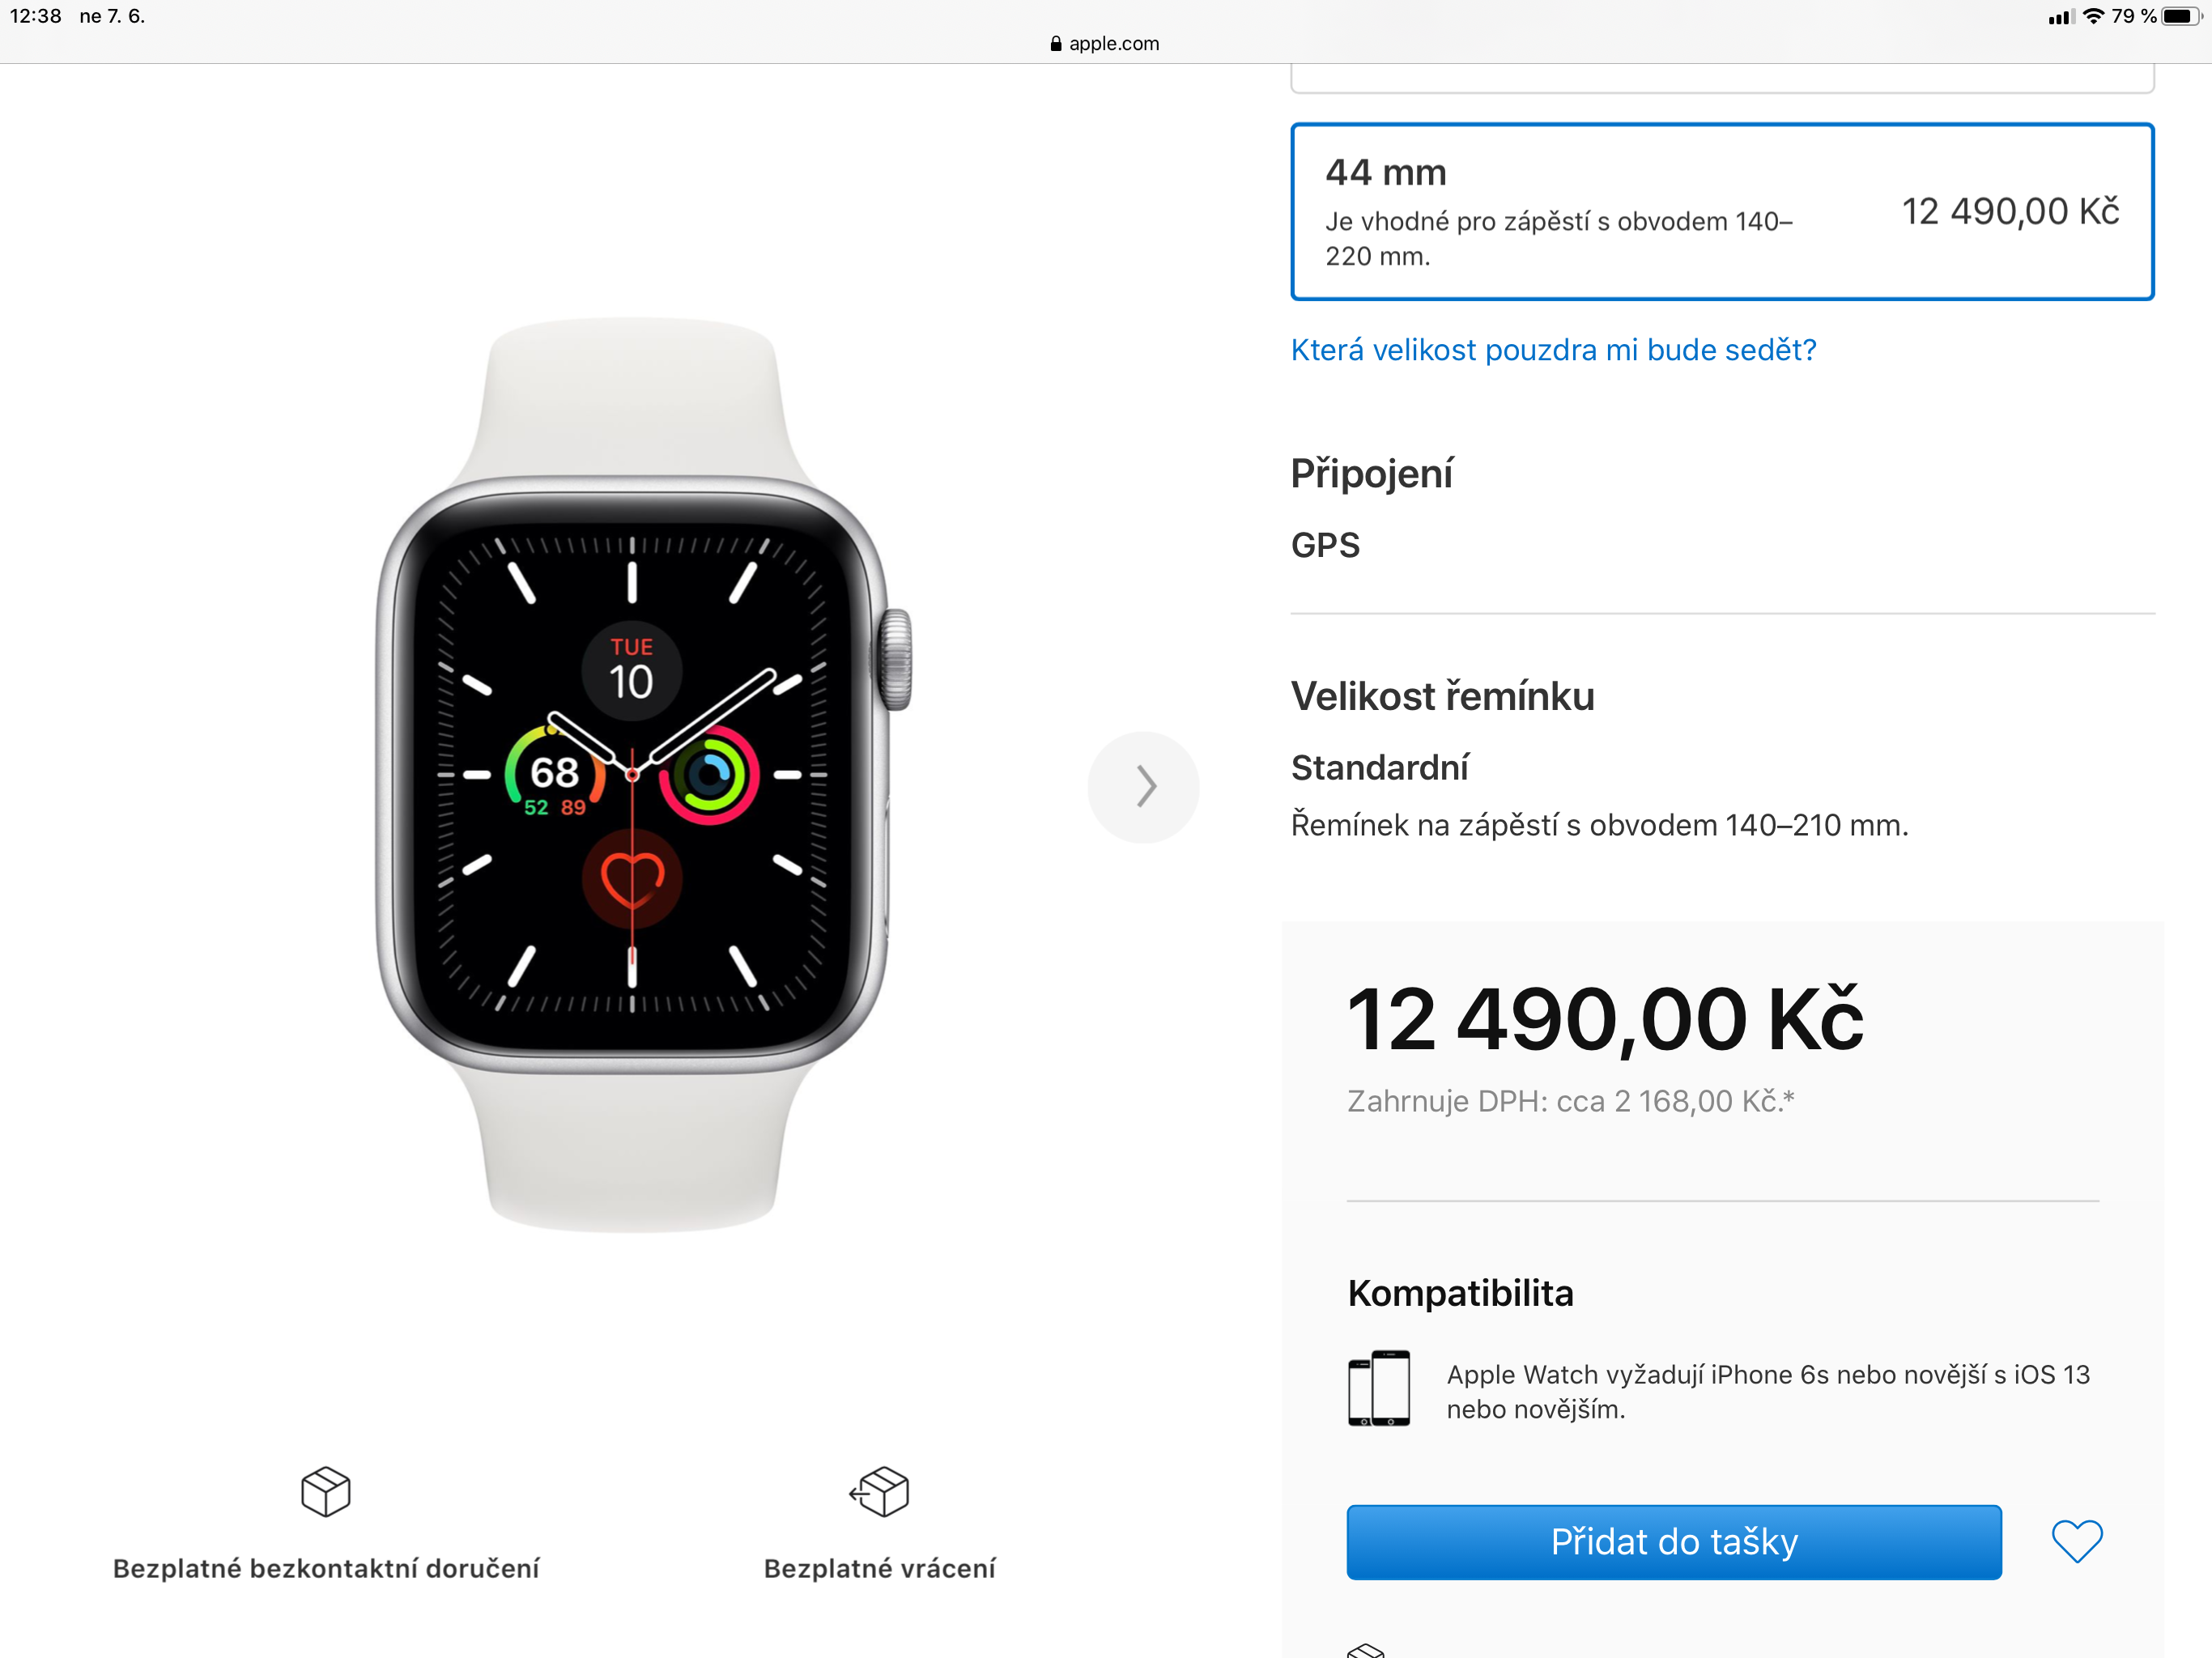The image size is (2212, 1658).
Task: Tap the battery icon in status bar
Action: point(2181,16)
